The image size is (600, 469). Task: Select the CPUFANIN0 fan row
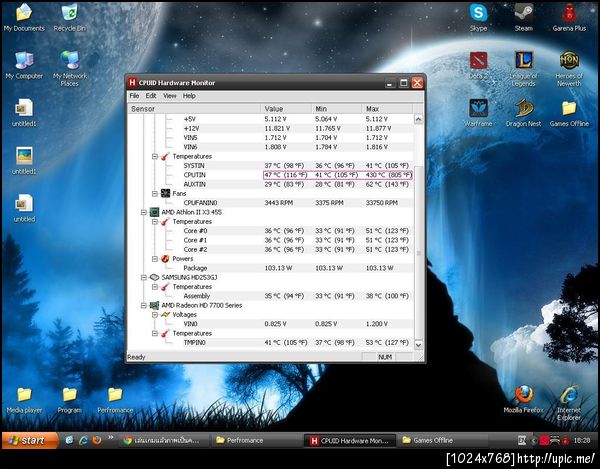tap(271, 203)
